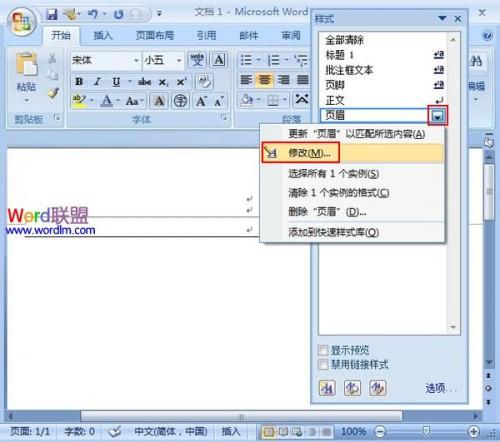500x442 pixels.
Task: Align text left
Action: point(246,80)
